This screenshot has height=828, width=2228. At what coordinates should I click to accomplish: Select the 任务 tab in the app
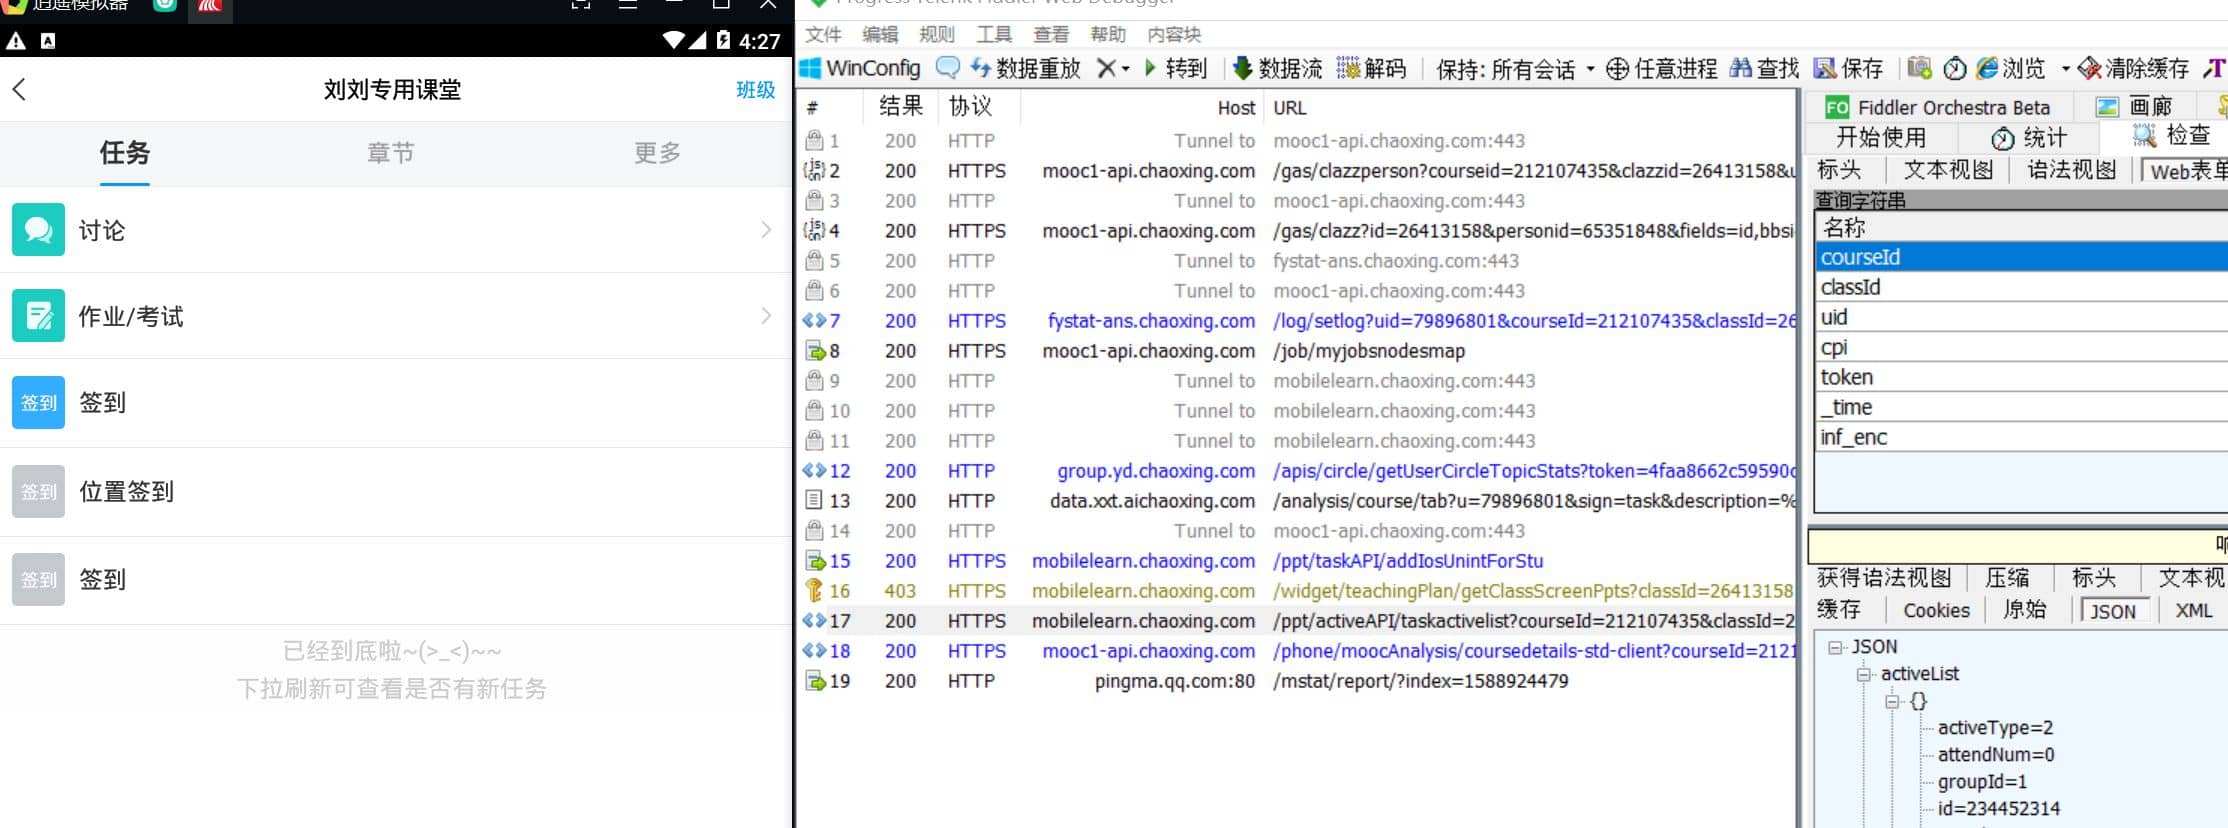point(124,153)
